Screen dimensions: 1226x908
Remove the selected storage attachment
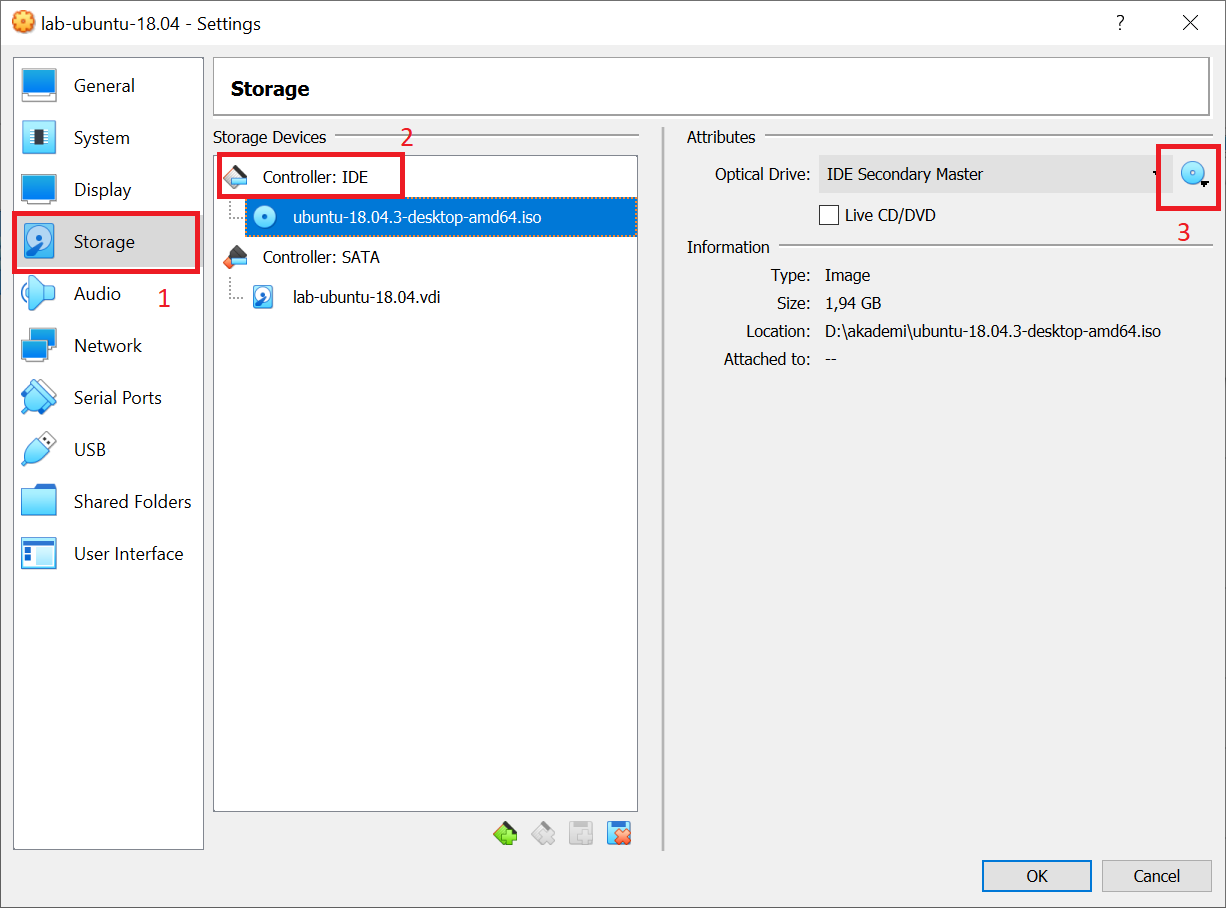click(x=619, y=833)
